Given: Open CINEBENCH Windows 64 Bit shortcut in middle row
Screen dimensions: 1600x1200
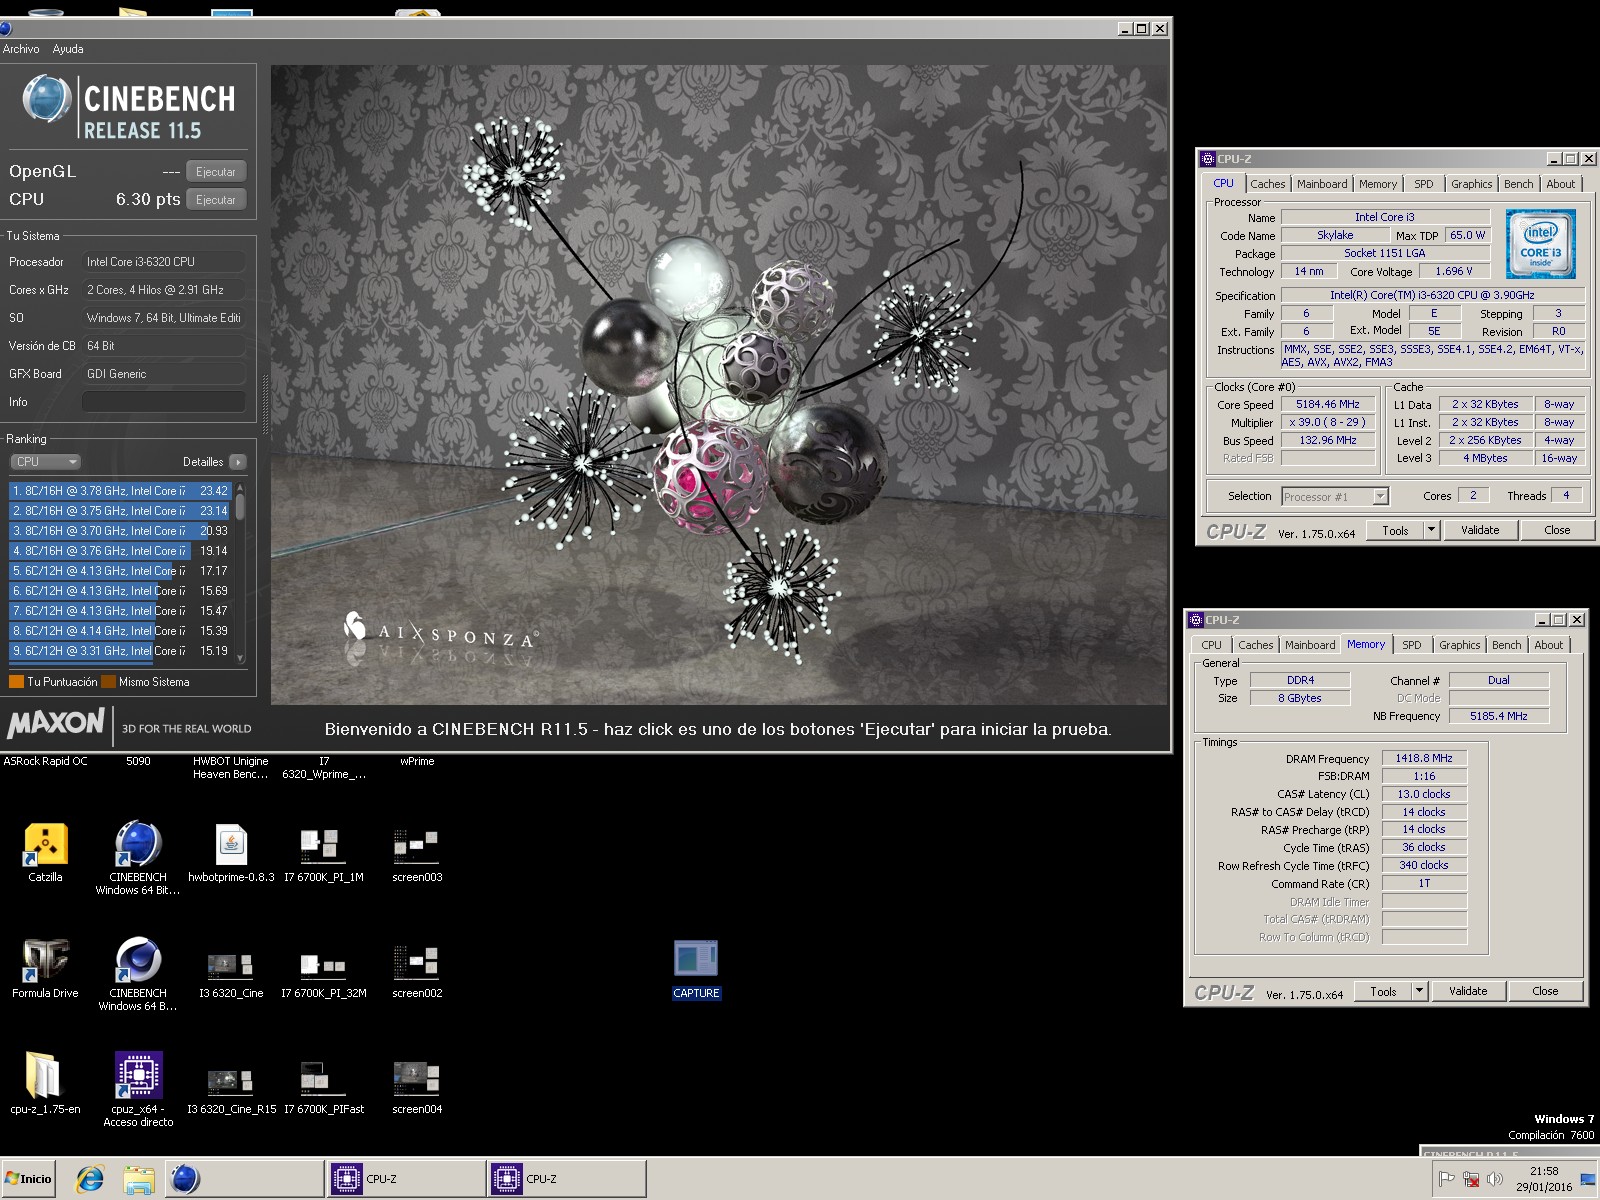Looking at the screenshot, I should 138,858.
